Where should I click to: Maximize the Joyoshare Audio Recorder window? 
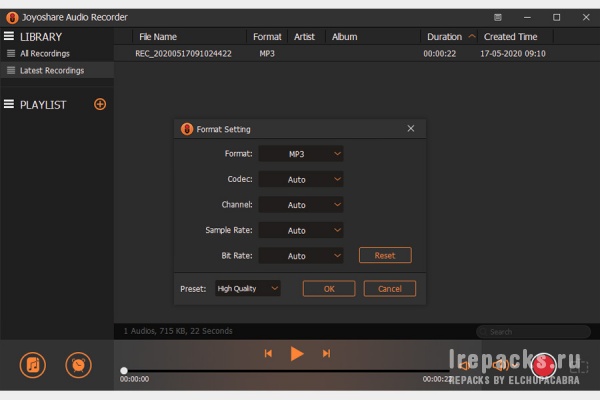tap(556, 17)
